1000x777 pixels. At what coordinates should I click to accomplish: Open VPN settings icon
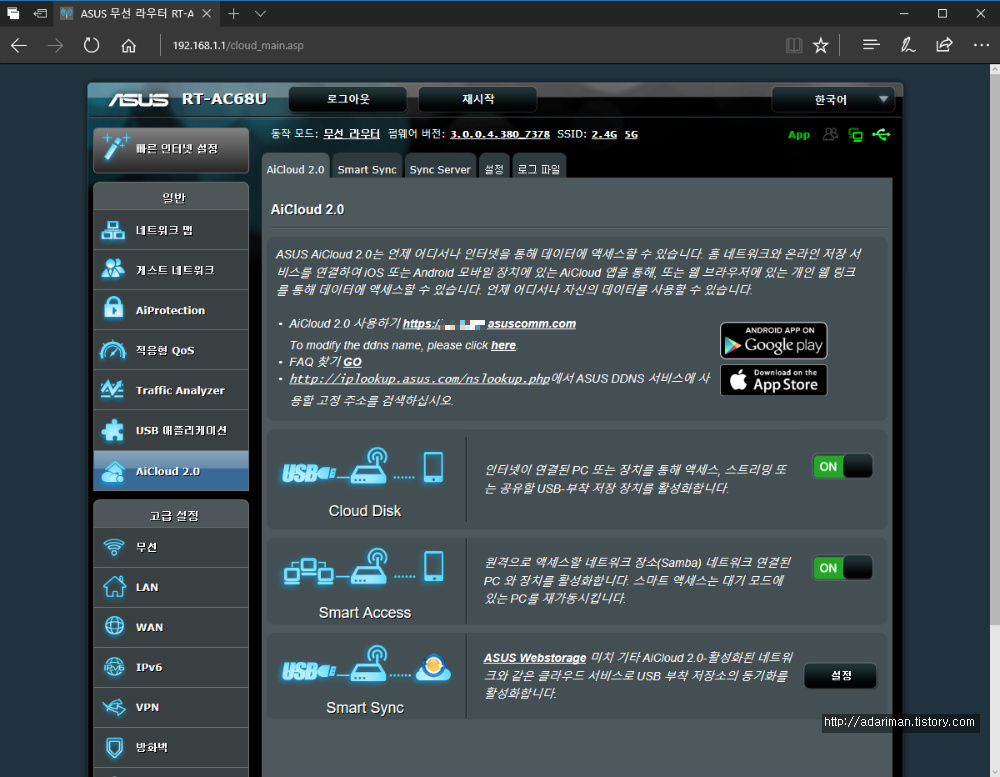click(114, 707)
